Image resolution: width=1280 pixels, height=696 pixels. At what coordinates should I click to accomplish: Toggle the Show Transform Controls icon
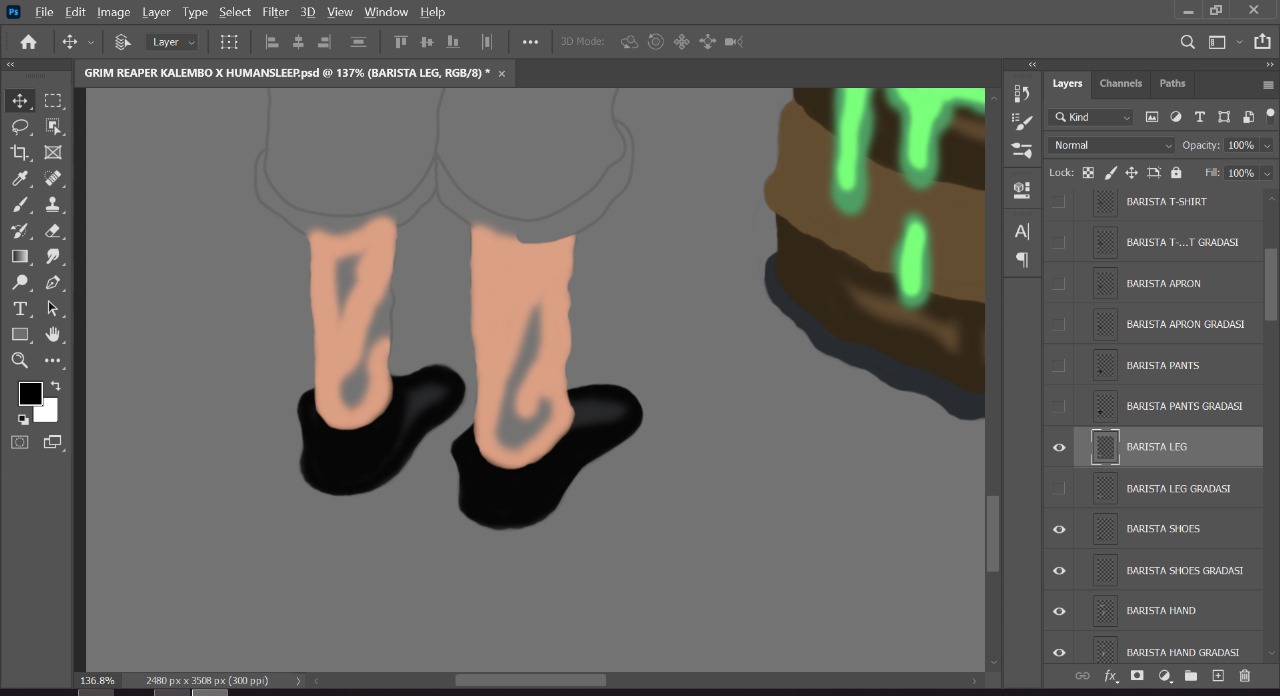(229, 42)
